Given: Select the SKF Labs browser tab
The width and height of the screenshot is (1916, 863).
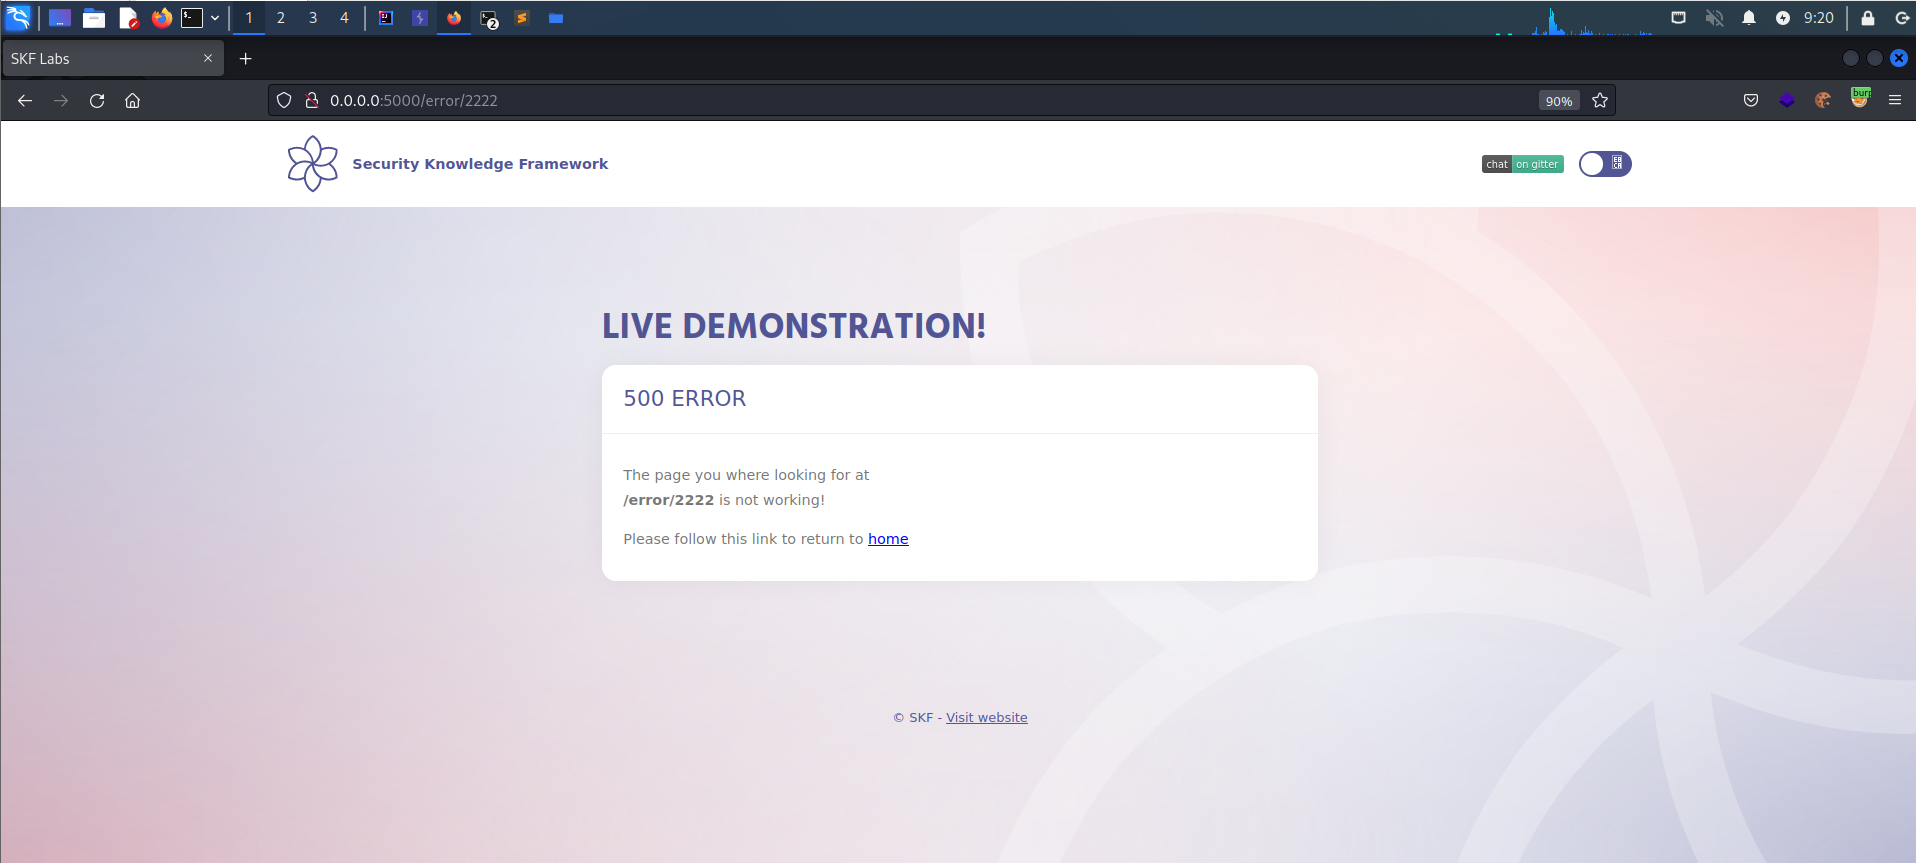Looking at the screenshot, I should coord(100,59).
